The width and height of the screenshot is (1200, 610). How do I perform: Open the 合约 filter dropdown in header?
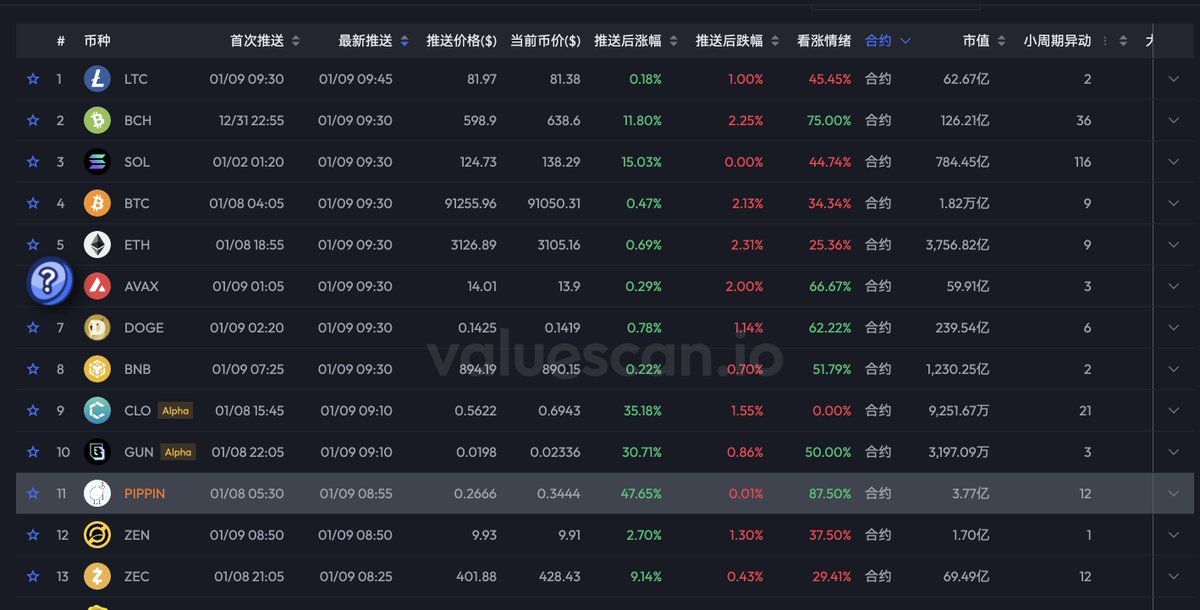point(888,41)
